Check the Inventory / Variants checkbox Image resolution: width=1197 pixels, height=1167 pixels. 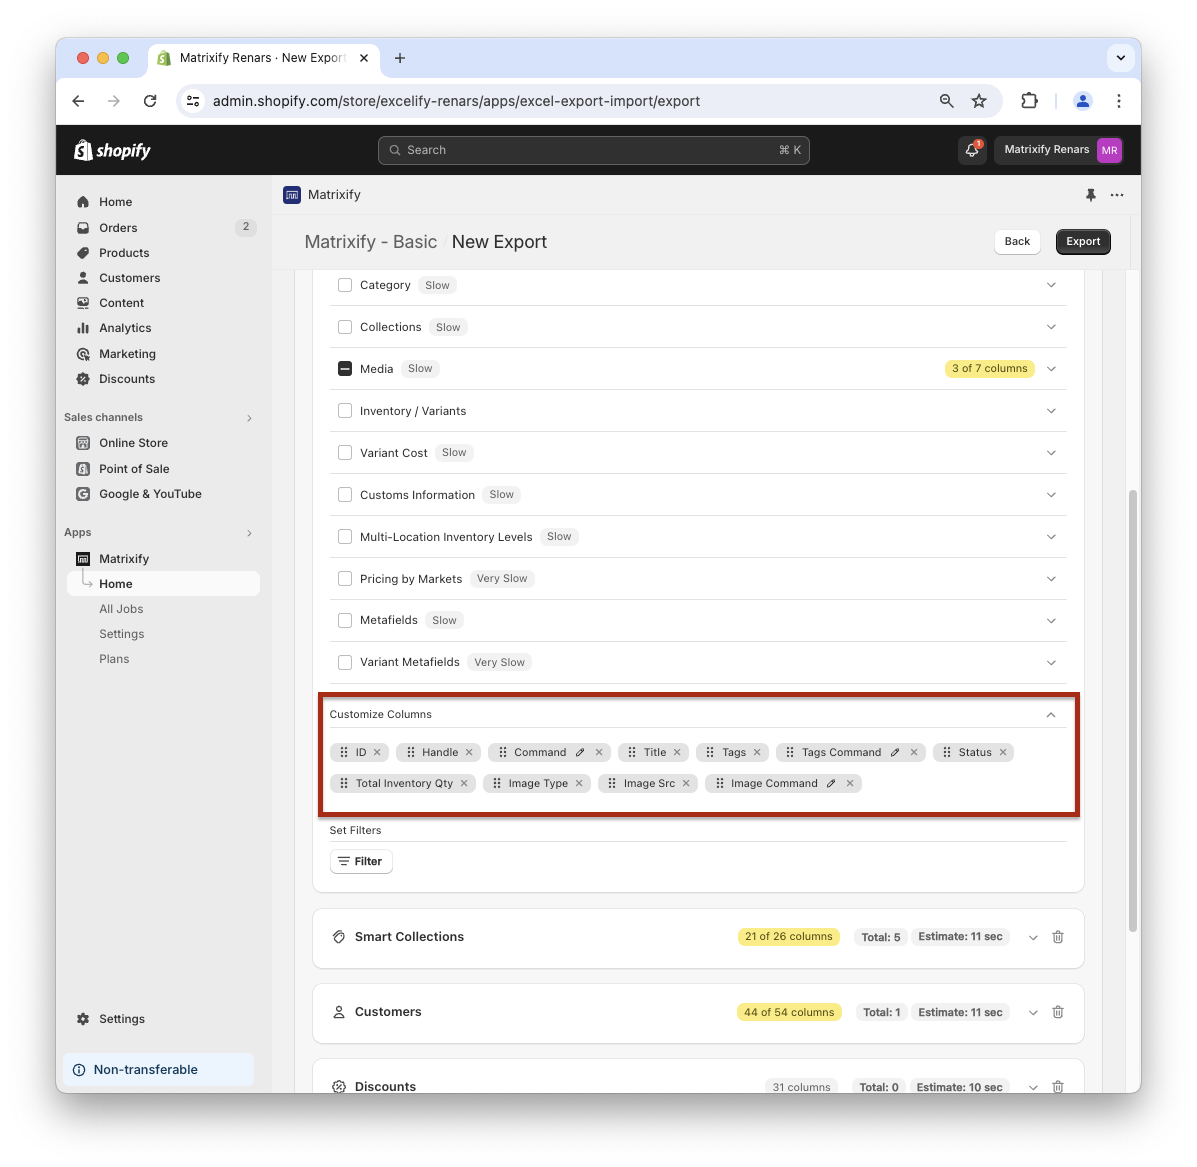[x=345, y=411]
